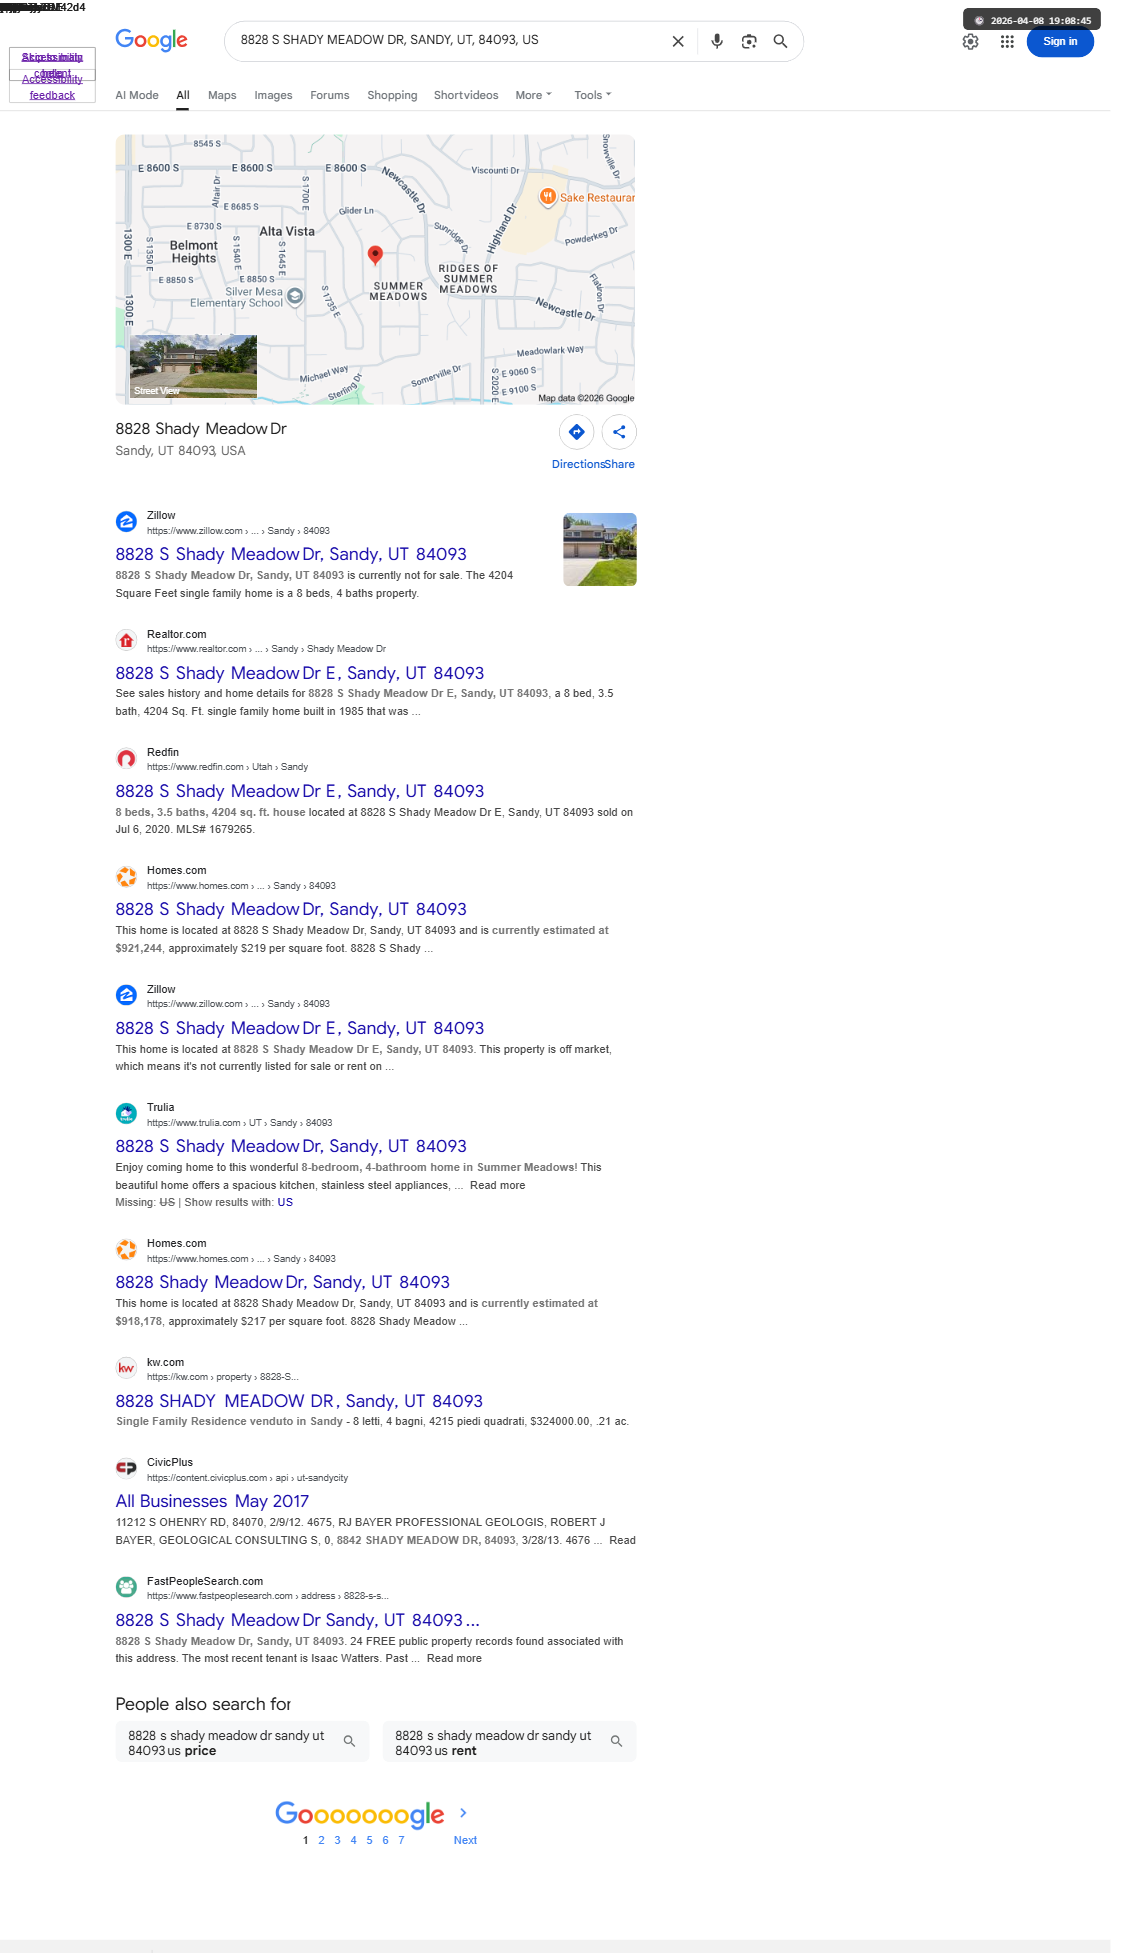
Task: Get directions via the blue Directions icon
Action: click(x=577, y=432)
